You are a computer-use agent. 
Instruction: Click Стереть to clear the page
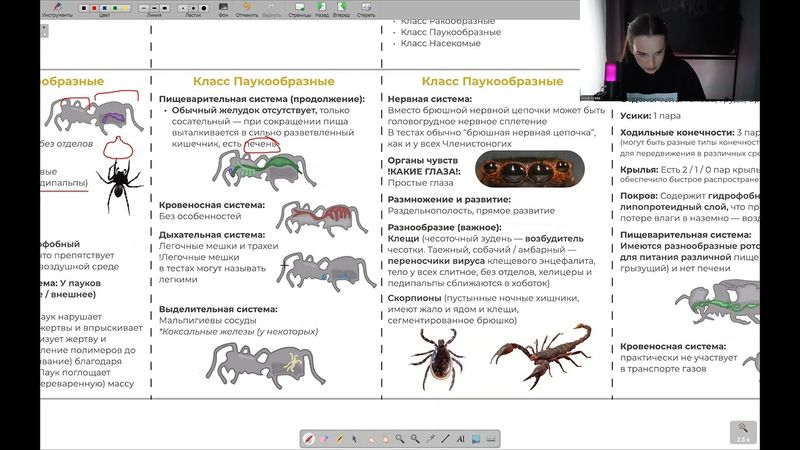click(366, 9)
